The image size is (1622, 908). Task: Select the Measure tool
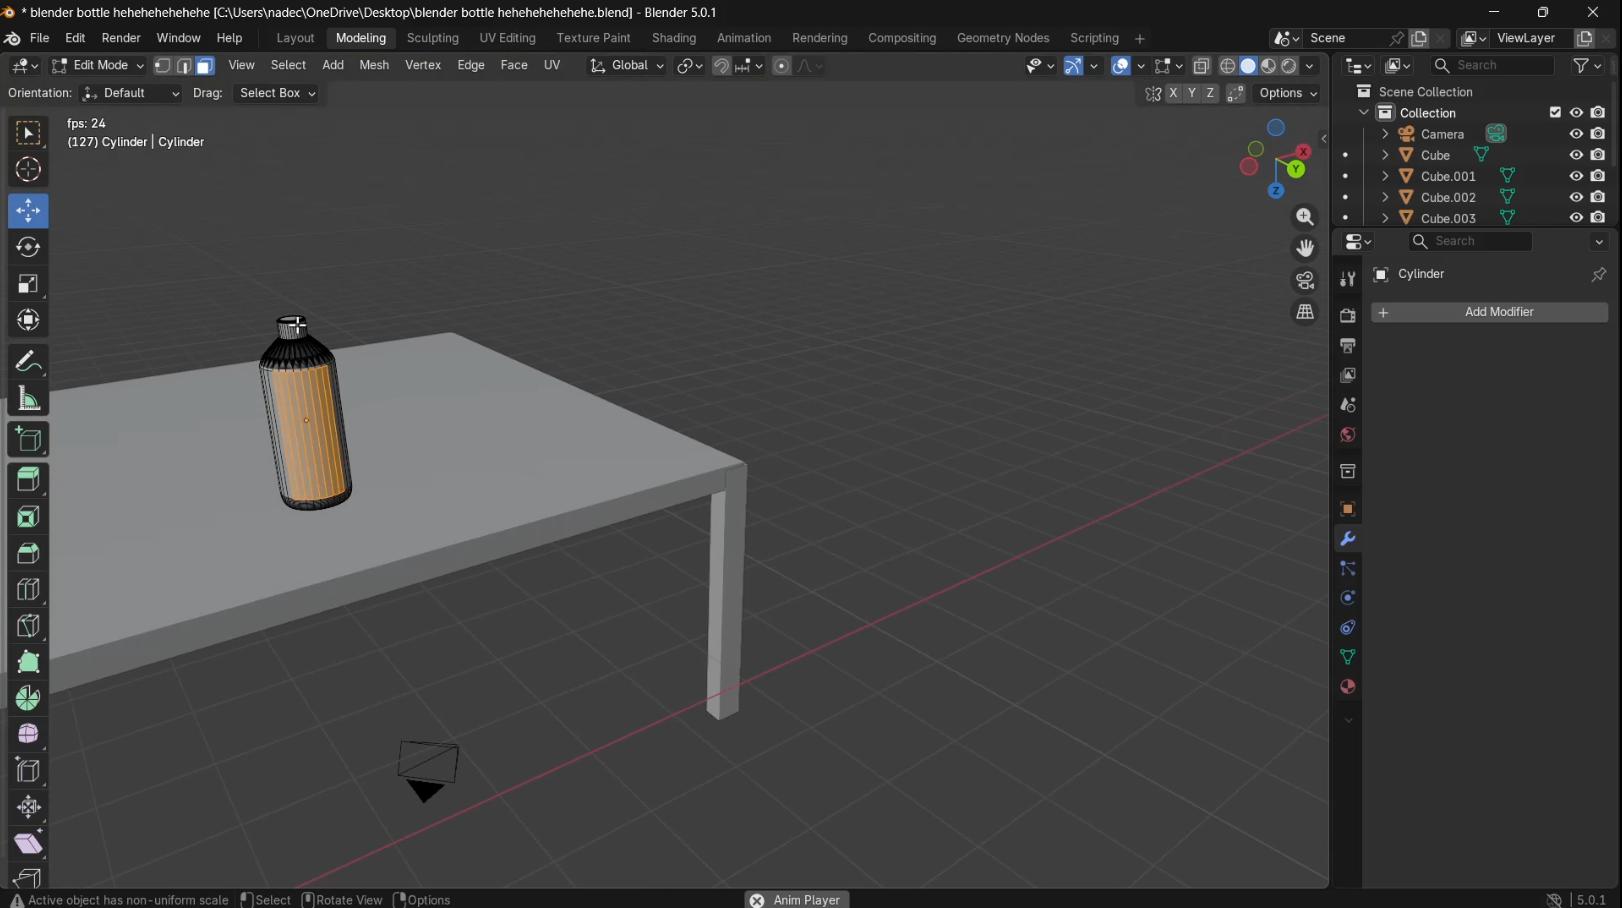click(x=28, y=398)
